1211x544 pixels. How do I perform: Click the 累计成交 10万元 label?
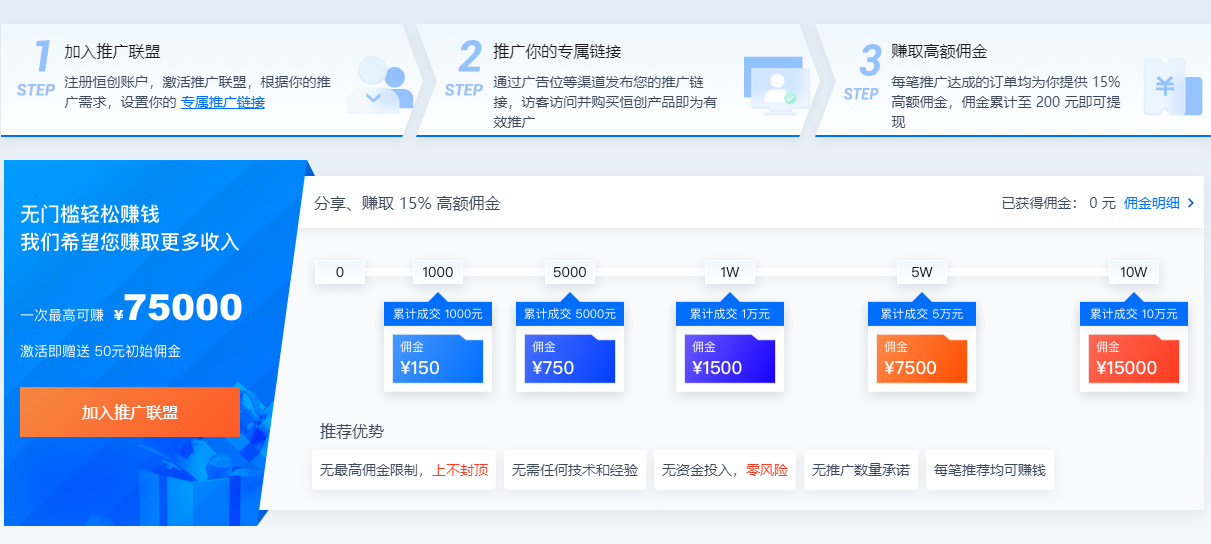point(1134,314)
